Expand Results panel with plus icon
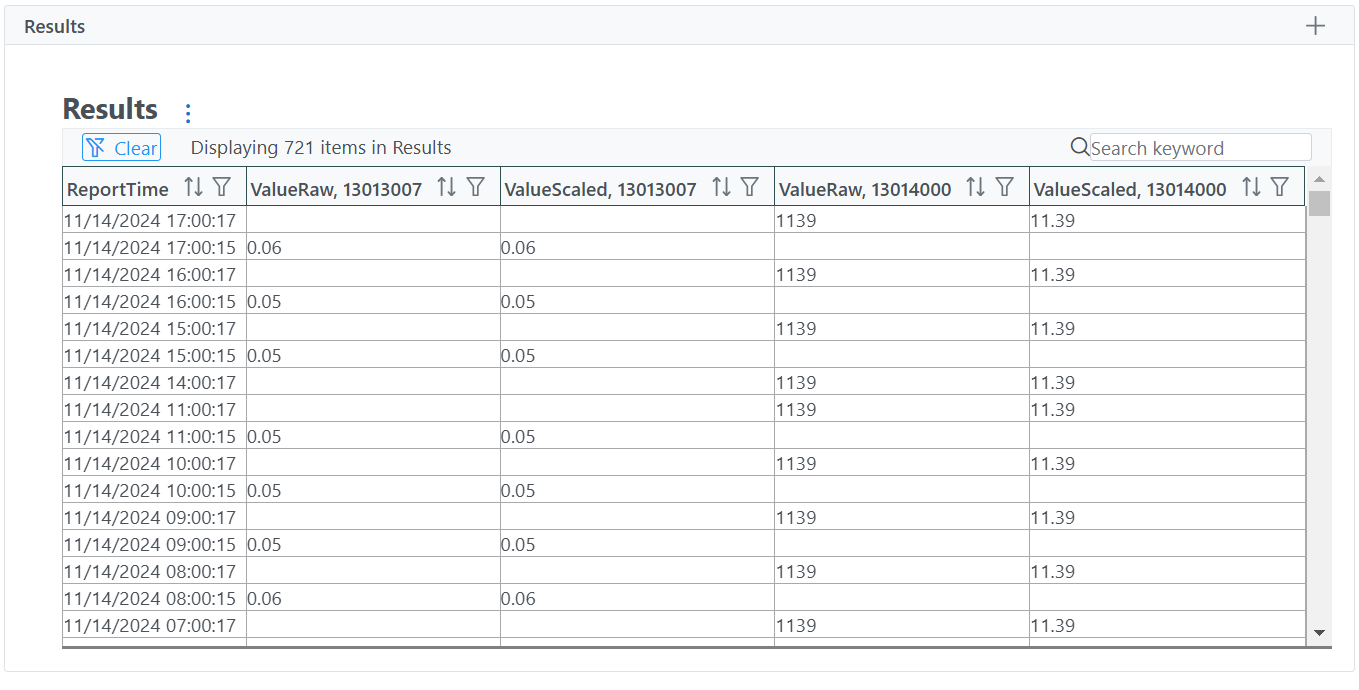Screen dimensions: 1359x690 [x=1316, y=26]
